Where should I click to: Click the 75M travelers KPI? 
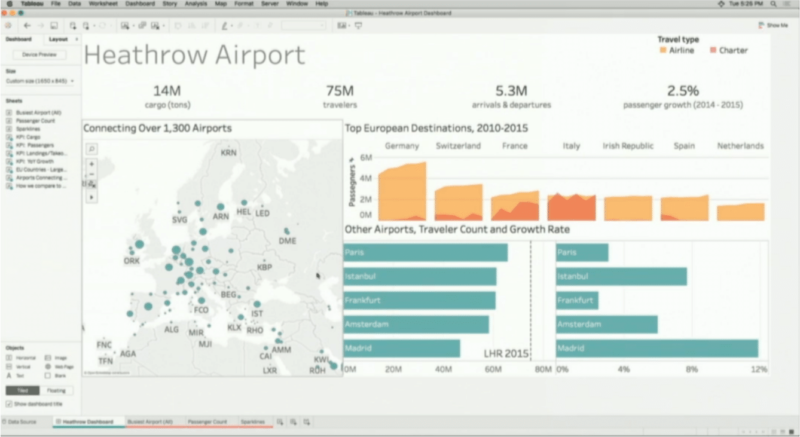[x=340, y=96]
